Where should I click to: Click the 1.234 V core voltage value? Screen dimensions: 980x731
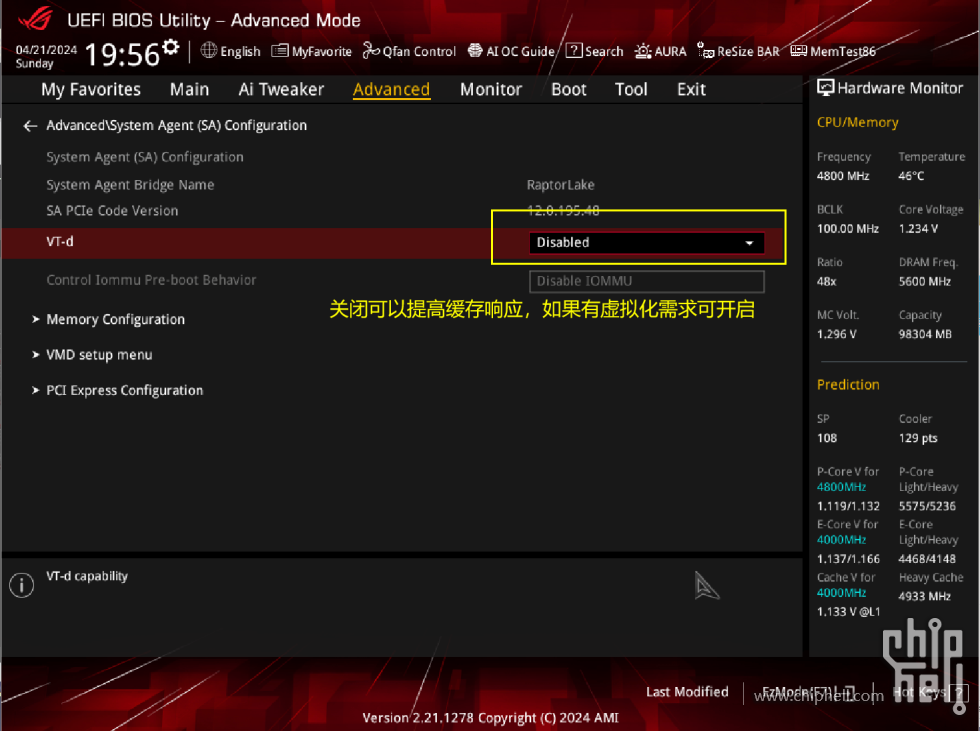point(919,229)
